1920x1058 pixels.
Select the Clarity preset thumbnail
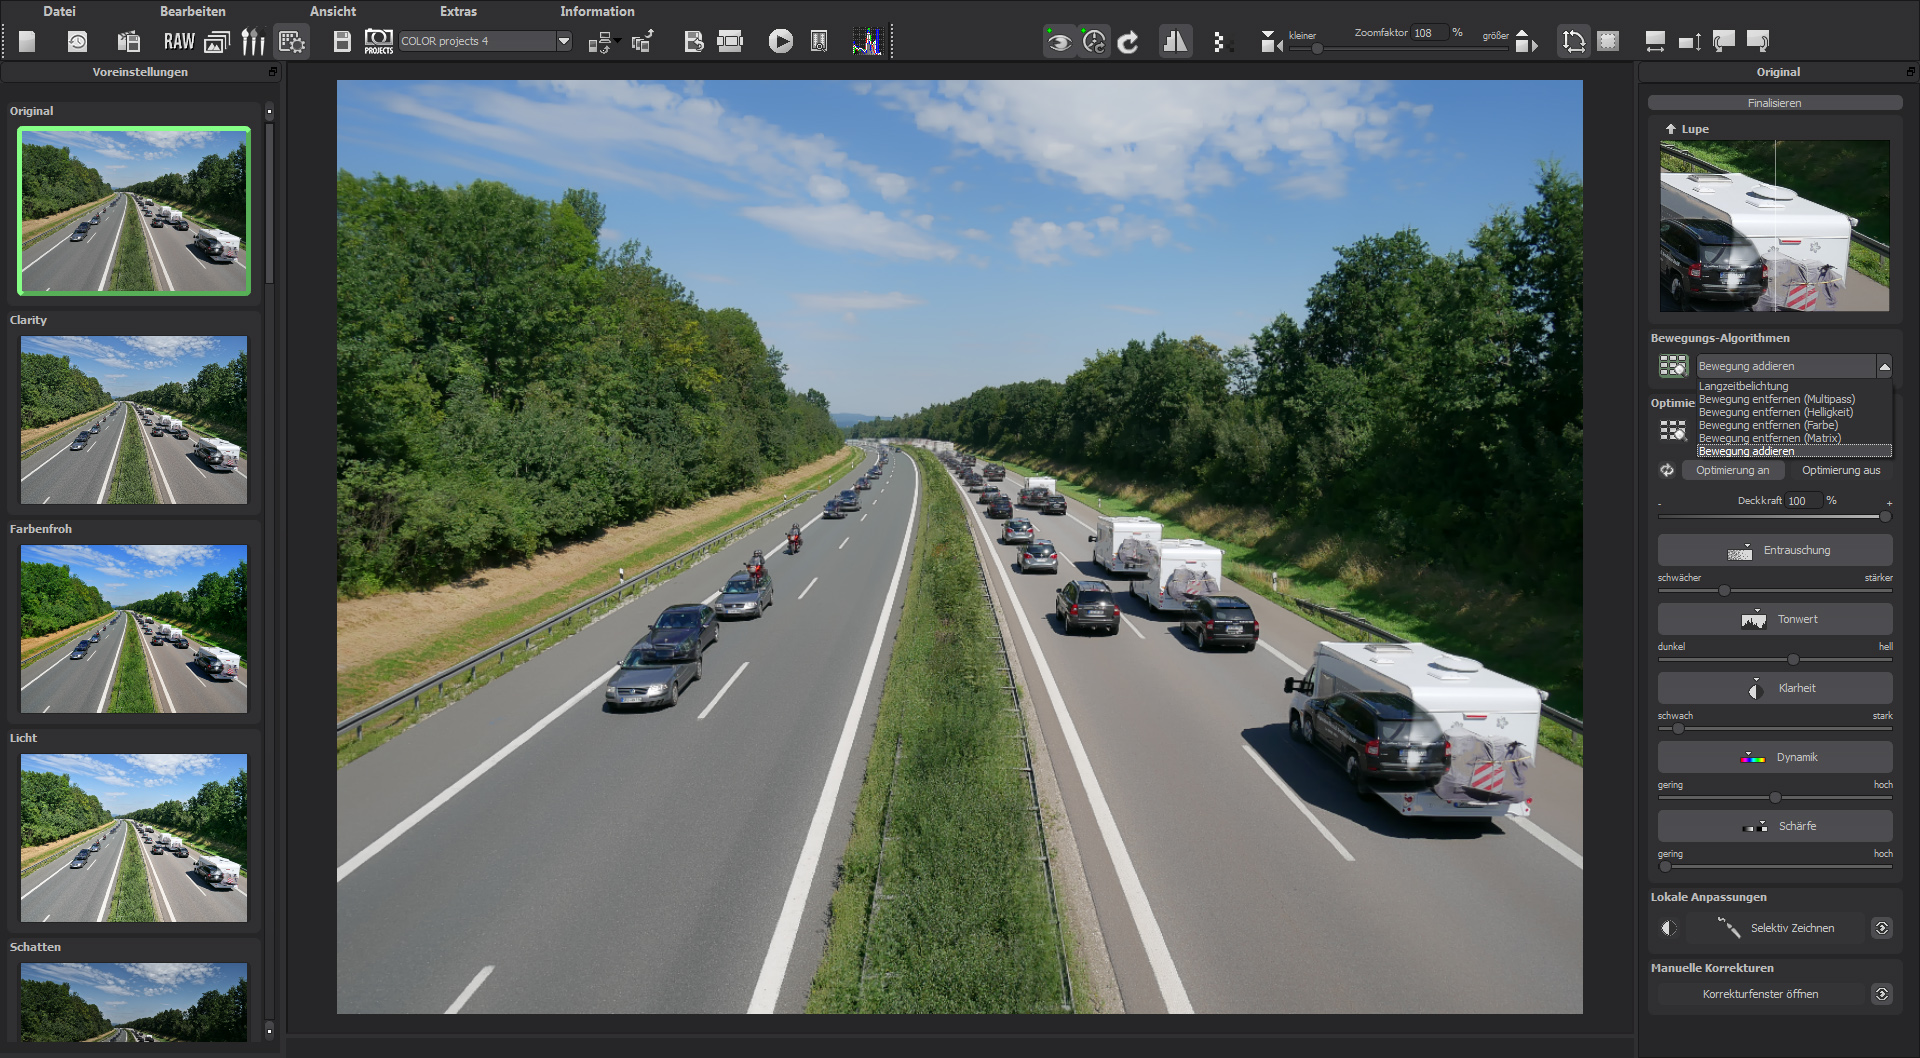coord(134,420)
